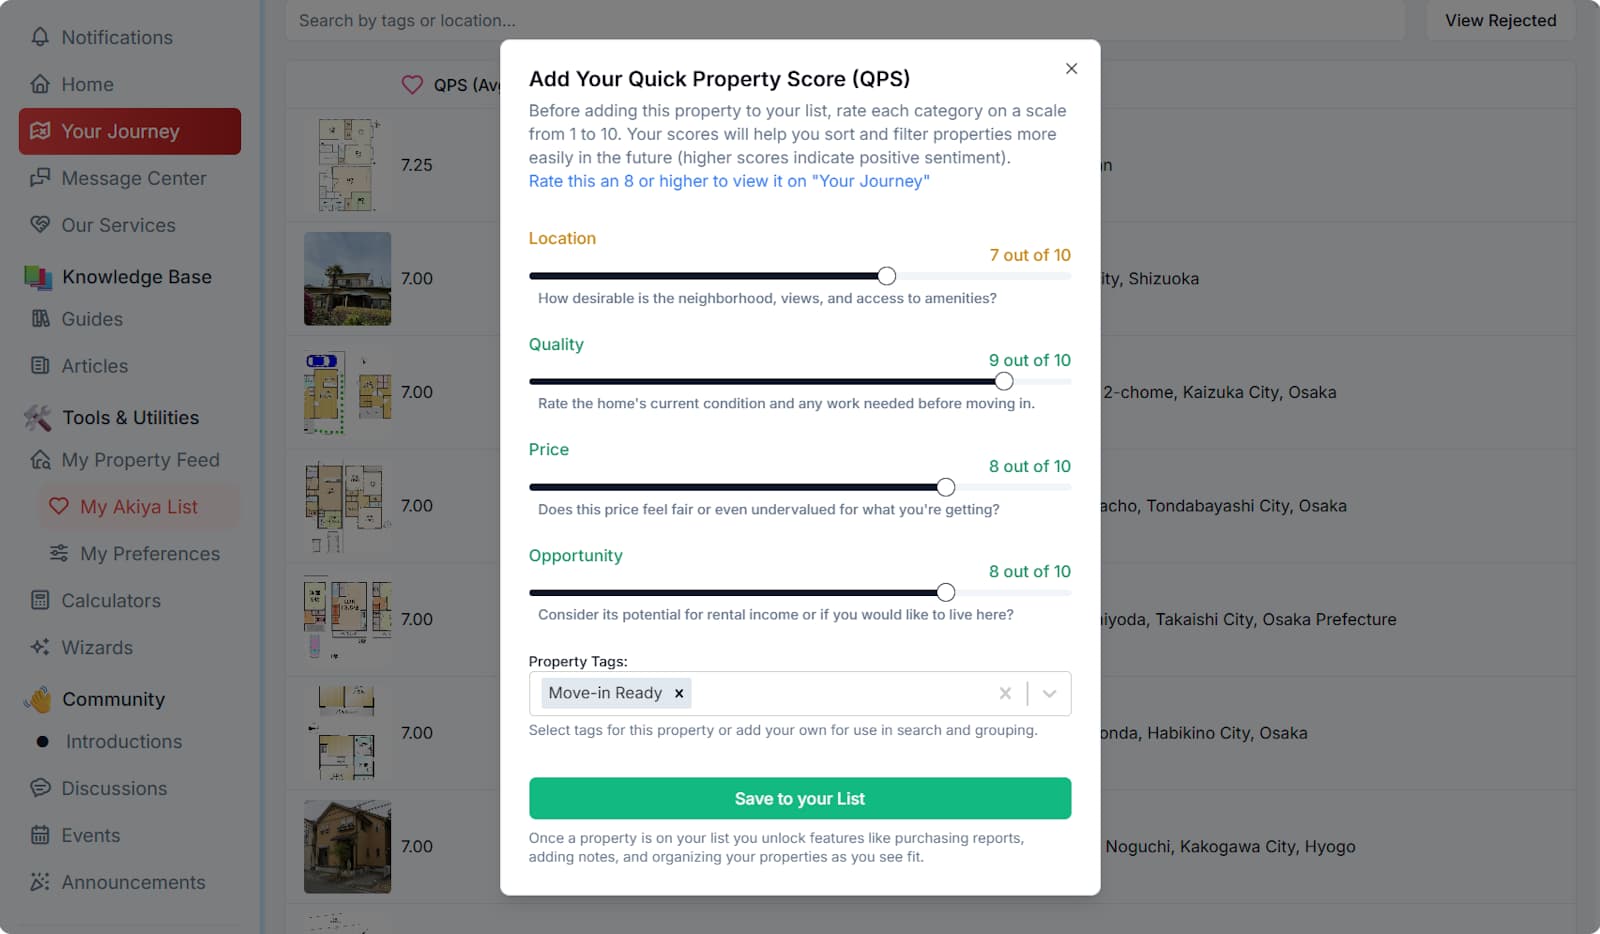This screenshot has height=934, width=1600.
Task: Click the Location slider handle
Action: 887,276
